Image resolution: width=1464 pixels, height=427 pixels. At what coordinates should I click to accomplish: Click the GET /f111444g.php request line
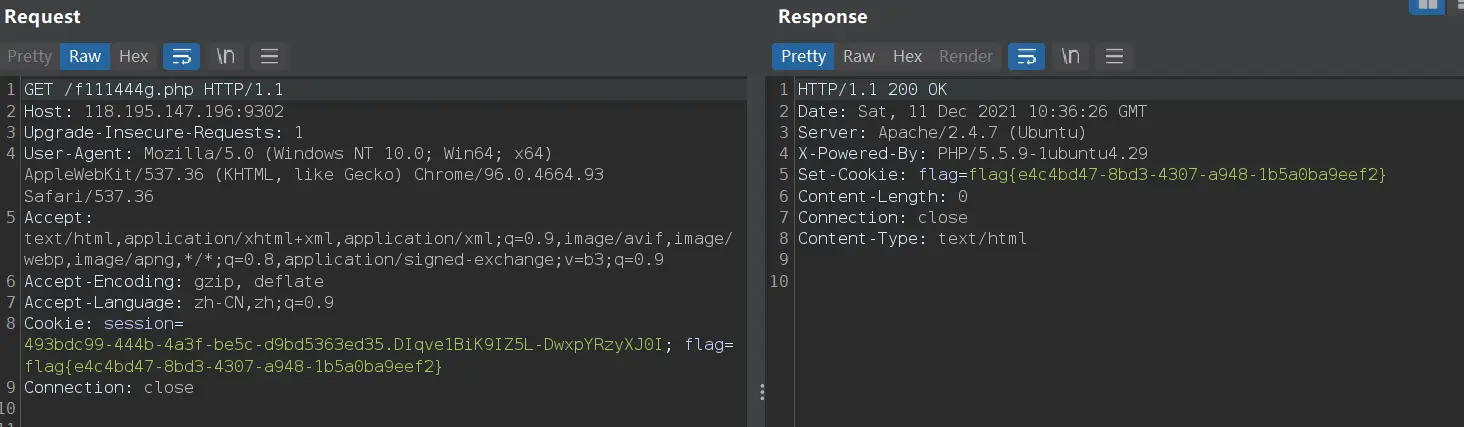[x=154, y=90]
